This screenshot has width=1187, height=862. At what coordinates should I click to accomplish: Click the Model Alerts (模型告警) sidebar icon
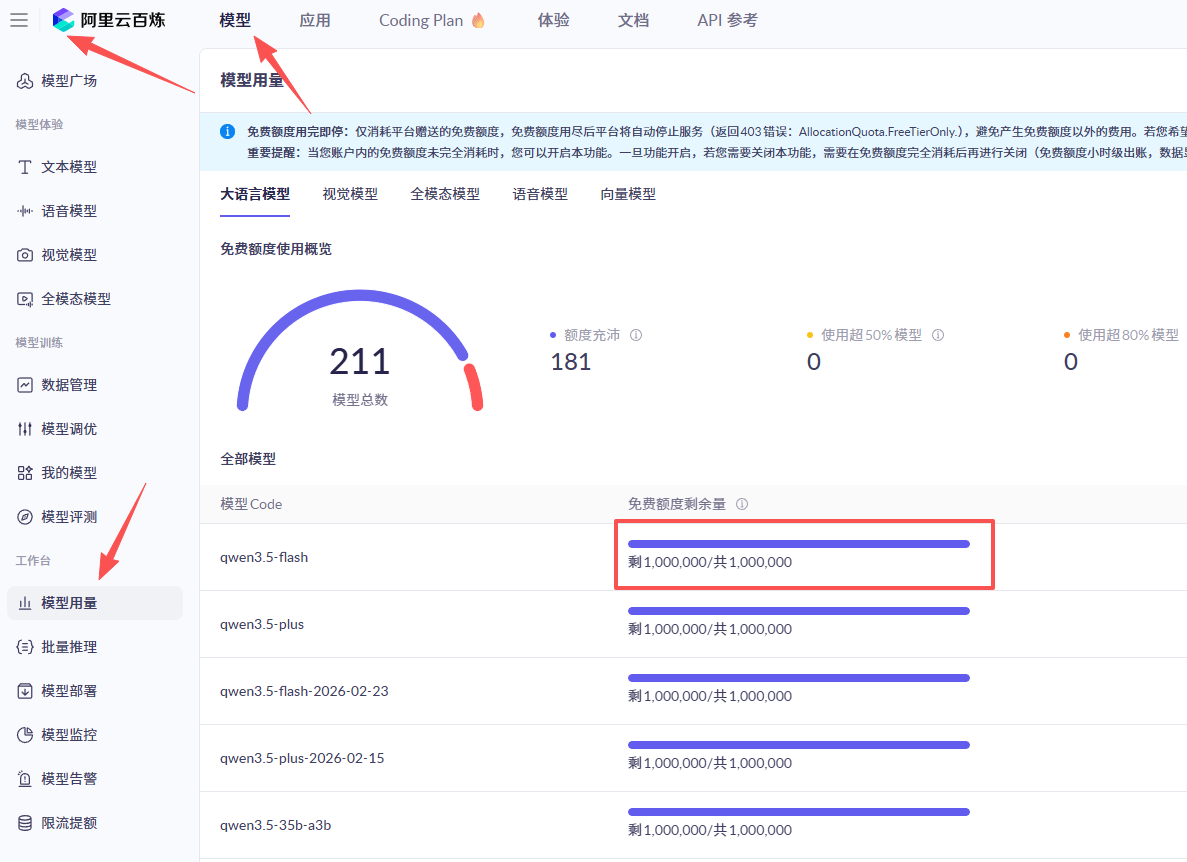[x=25, y=779]
